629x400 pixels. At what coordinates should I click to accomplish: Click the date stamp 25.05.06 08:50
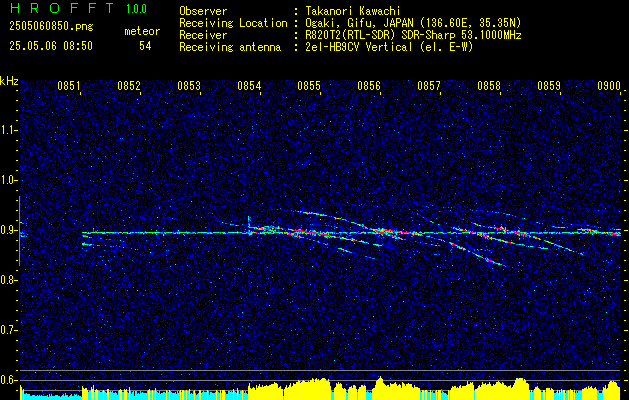point(51,46)
